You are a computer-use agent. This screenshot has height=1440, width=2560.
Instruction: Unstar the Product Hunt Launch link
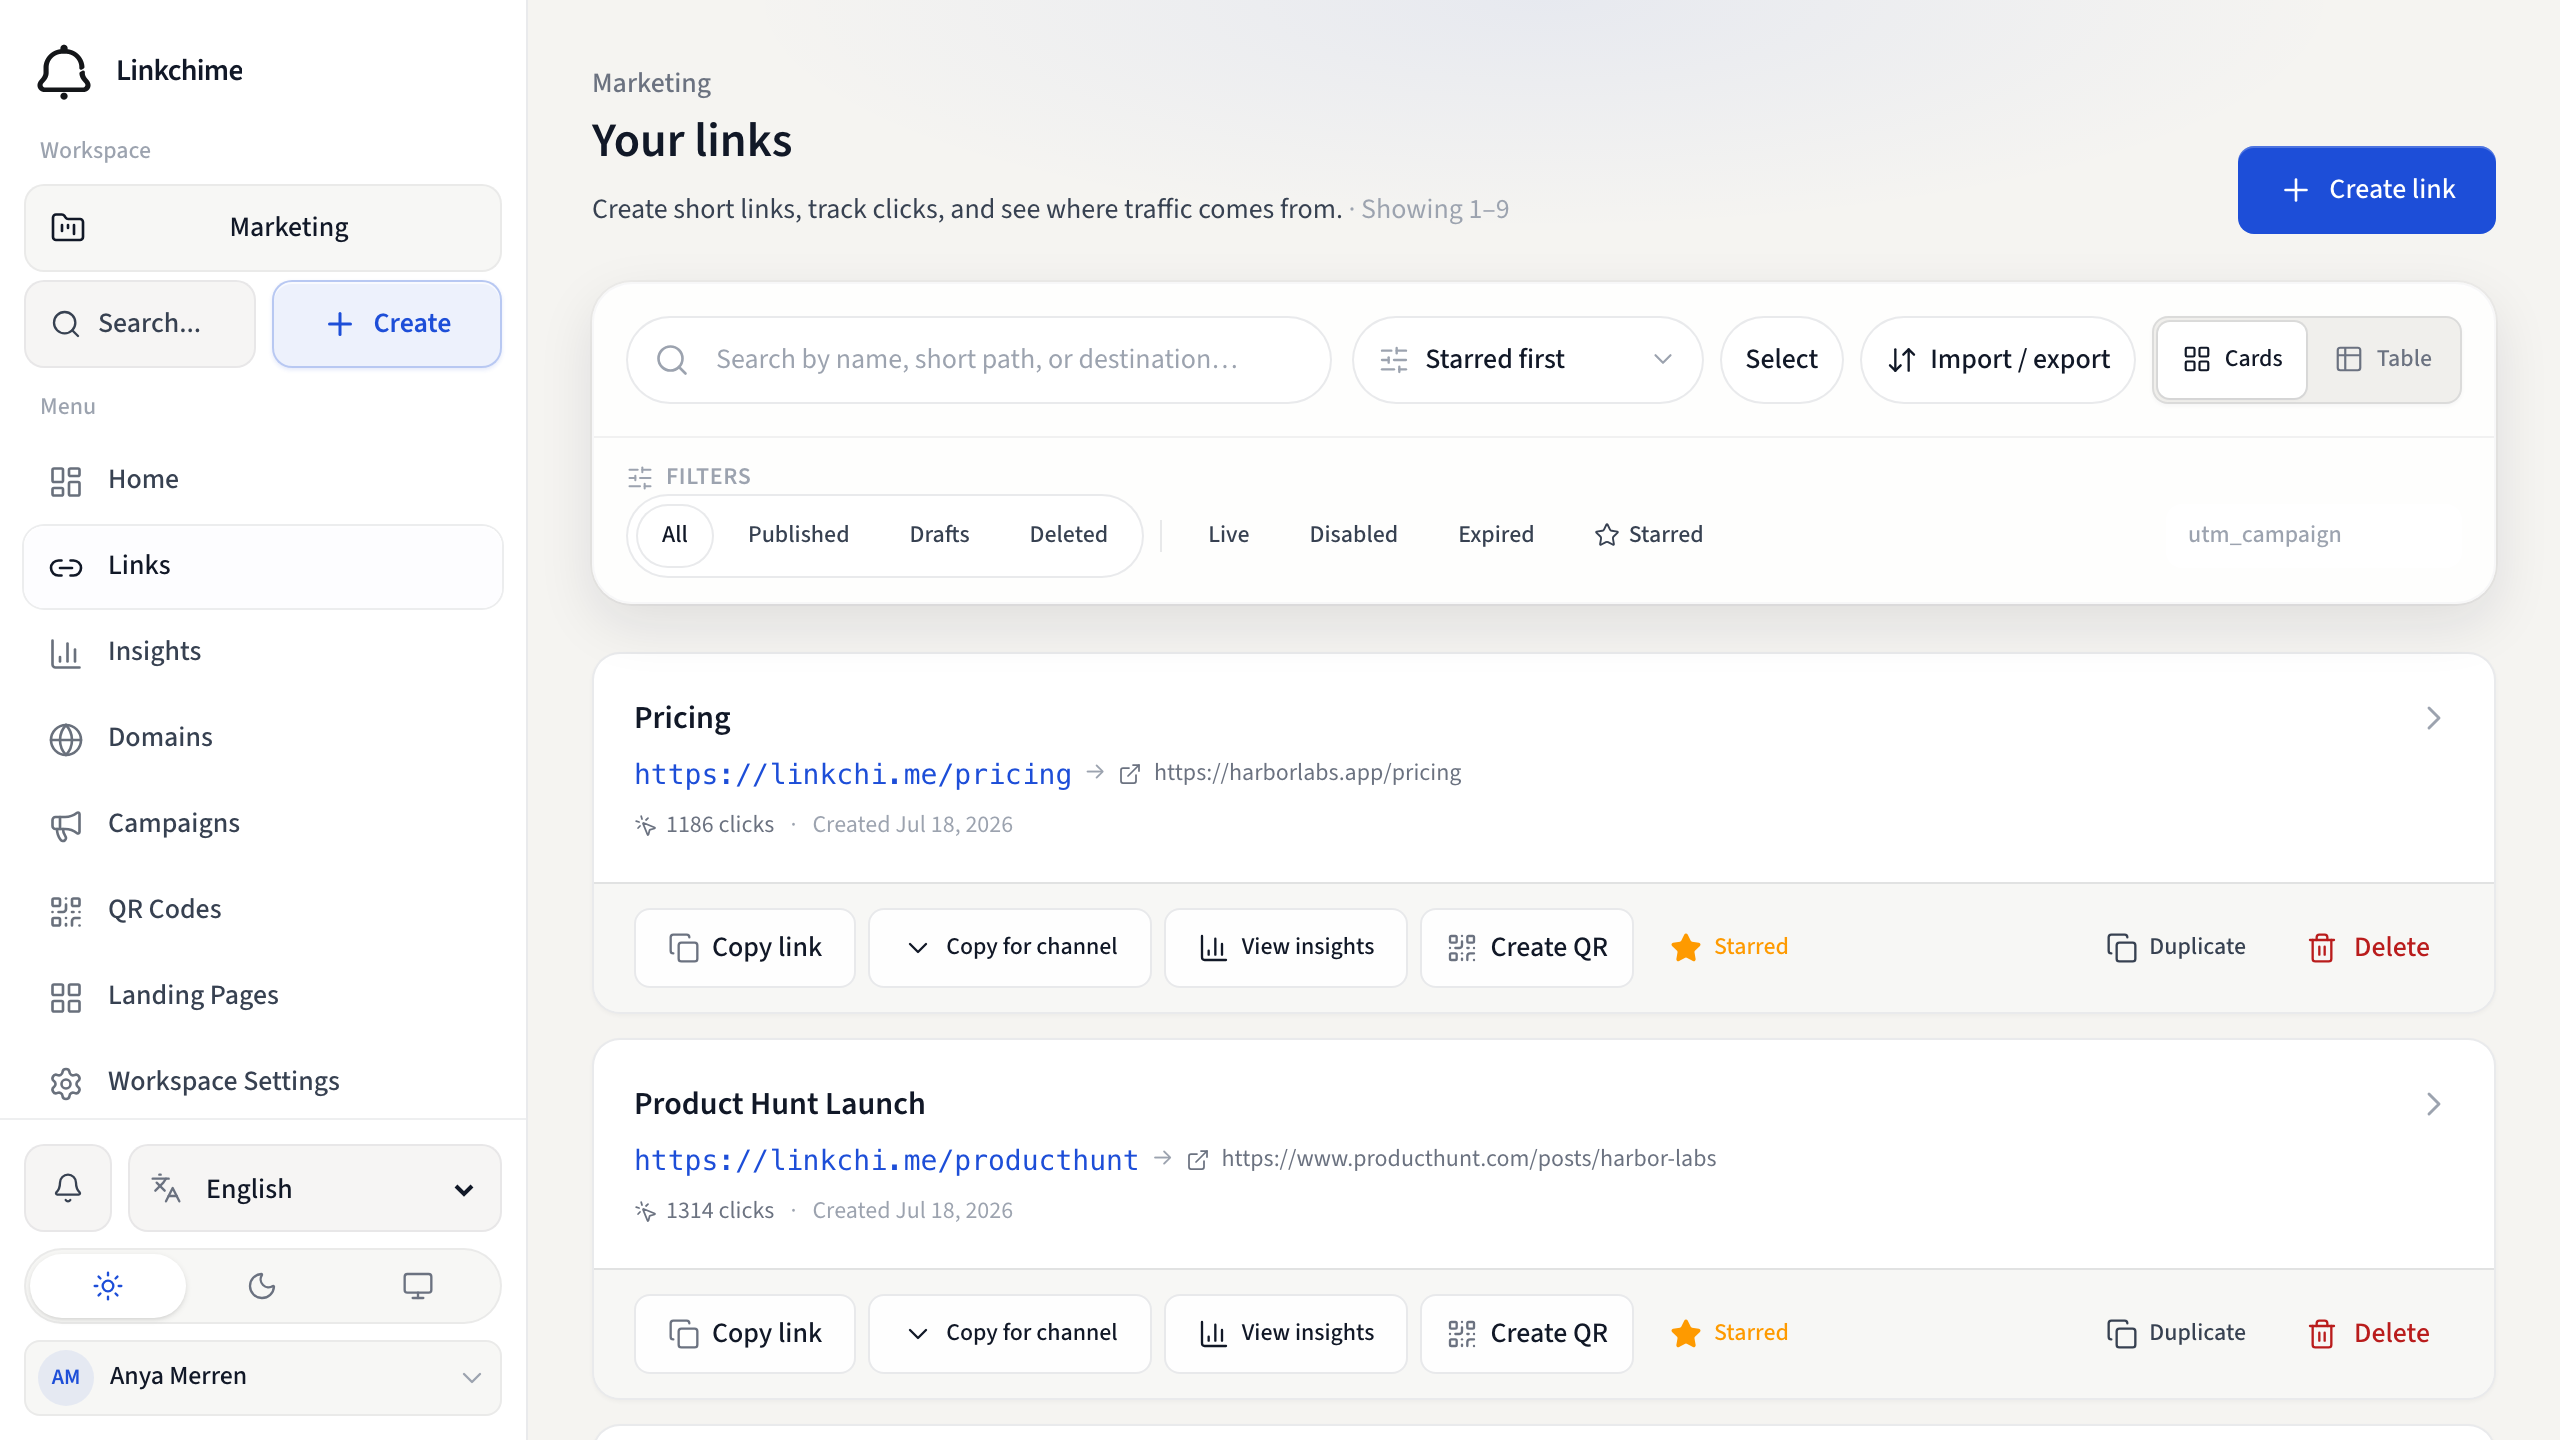[x=1729, y=1333]
